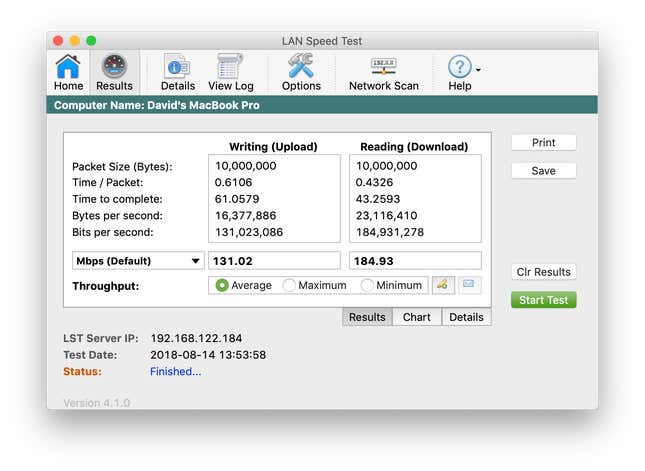This screenshot has height=471, width=645.
Task: Select the Minimum throughput radio button
Action: (x=367, y=285)
